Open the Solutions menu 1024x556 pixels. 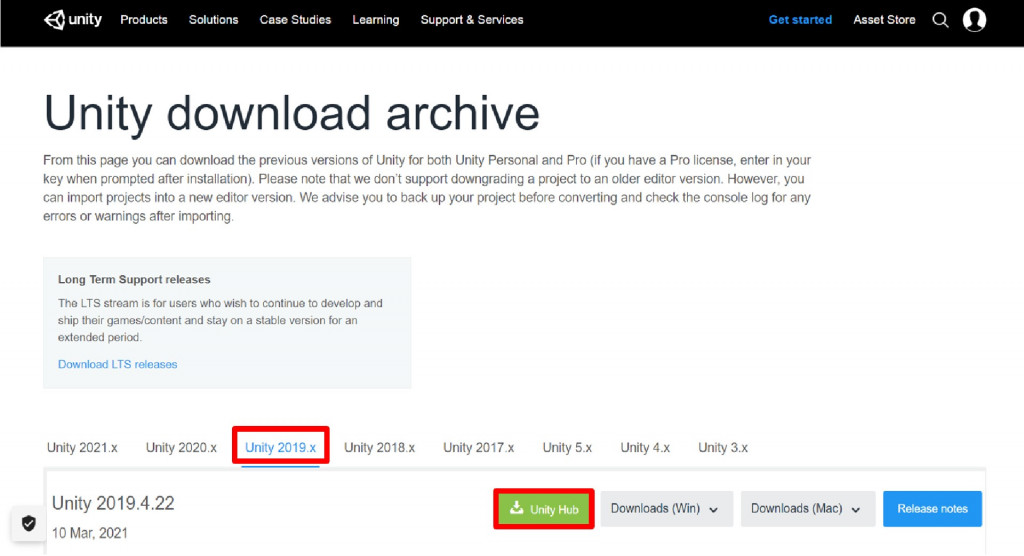(x=214, y=20)
